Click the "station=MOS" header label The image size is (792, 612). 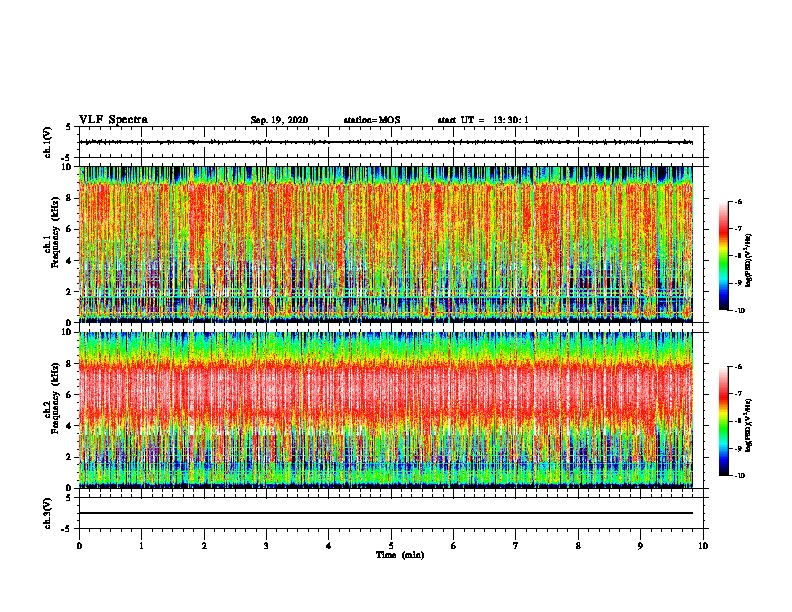coord(372,120)
